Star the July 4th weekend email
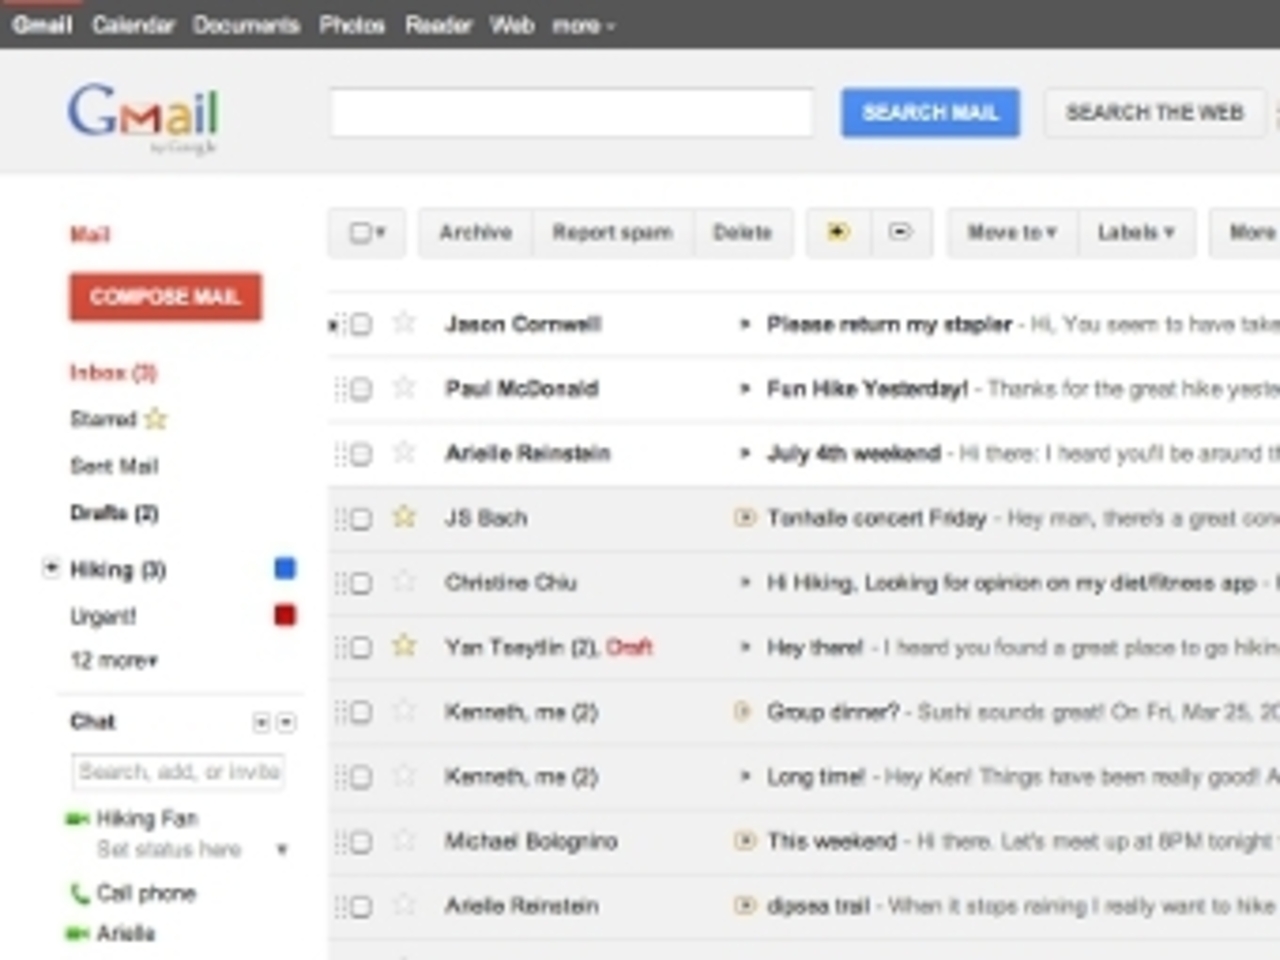Screen dimensions: 1280x960 click(404, 452)
